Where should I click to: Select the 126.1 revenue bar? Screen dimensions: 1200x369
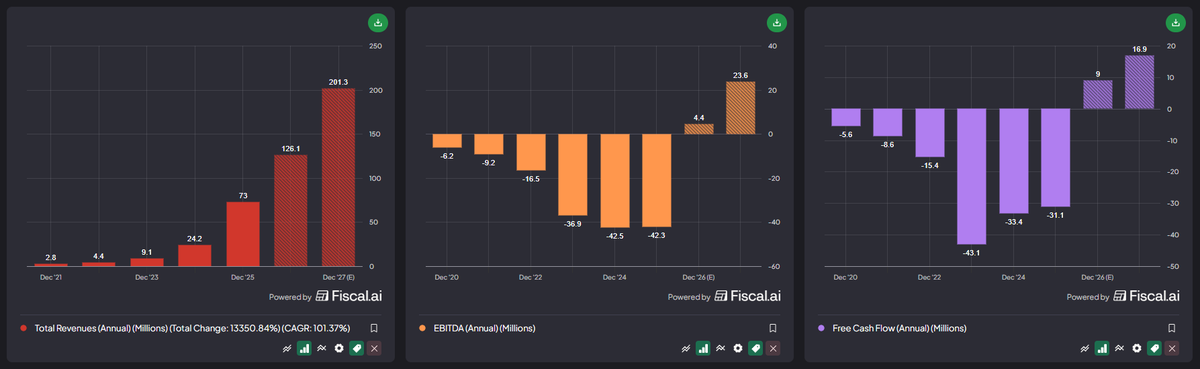click(291, 211)
